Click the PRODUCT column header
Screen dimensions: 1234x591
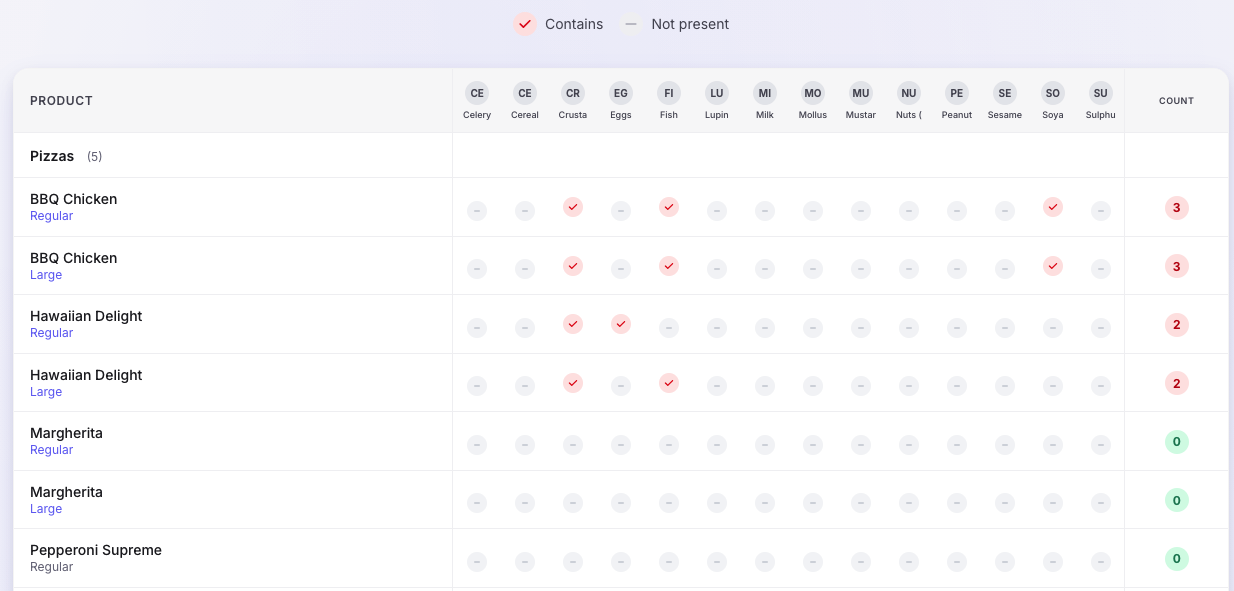tap(61, 100)
